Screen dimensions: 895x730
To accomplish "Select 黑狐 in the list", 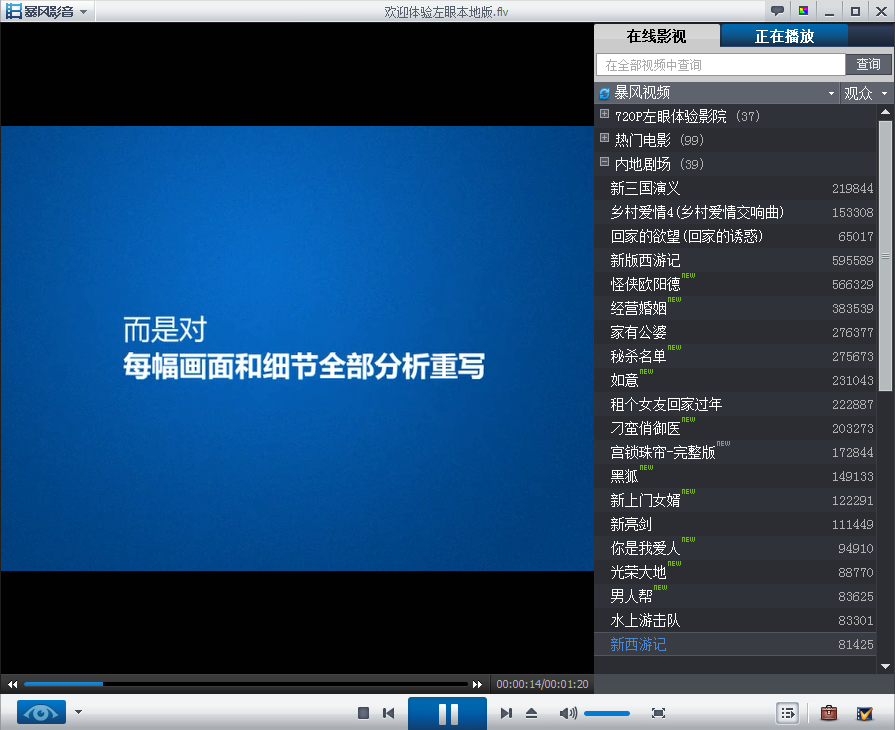I will pyautogui.click(x=735, y=476).
